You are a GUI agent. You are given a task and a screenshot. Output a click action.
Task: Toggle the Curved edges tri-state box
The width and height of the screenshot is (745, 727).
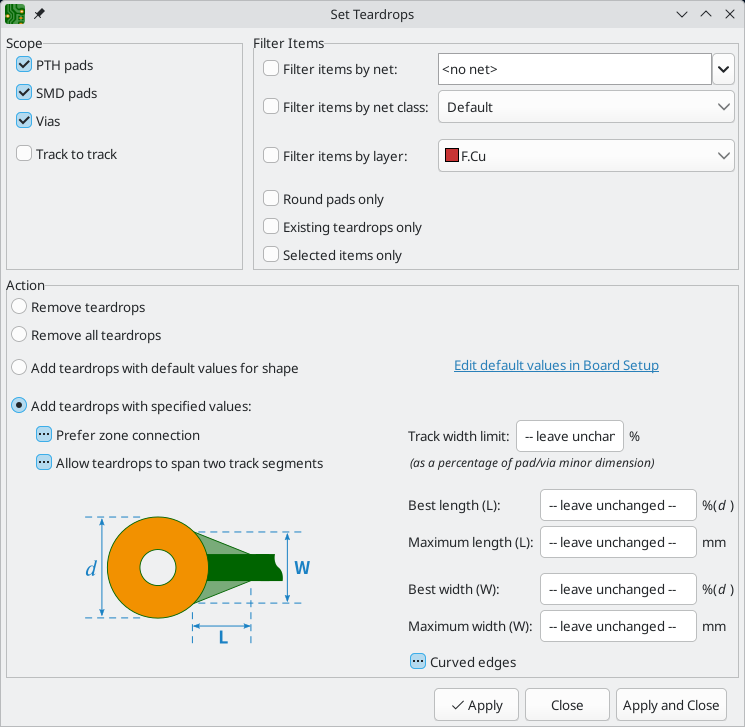[x=418, y=662]
